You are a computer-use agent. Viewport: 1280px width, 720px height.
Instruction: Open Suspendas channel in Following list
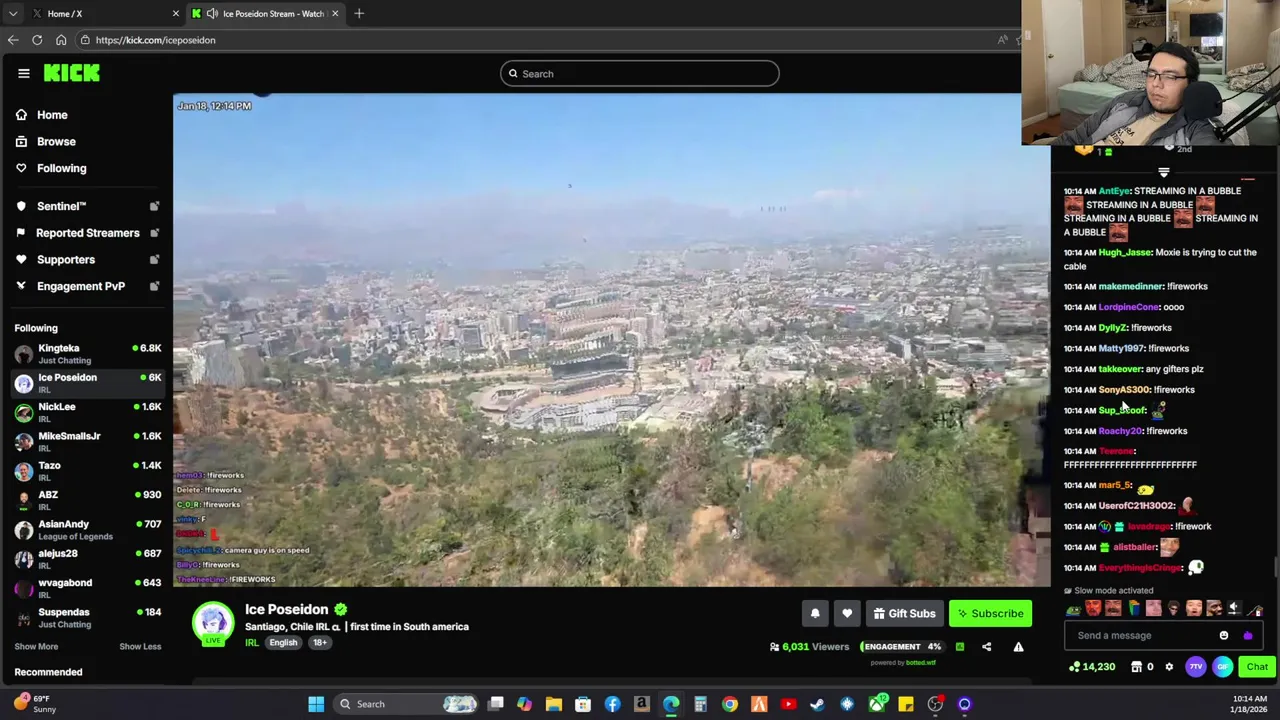click(x=87, y=617)
